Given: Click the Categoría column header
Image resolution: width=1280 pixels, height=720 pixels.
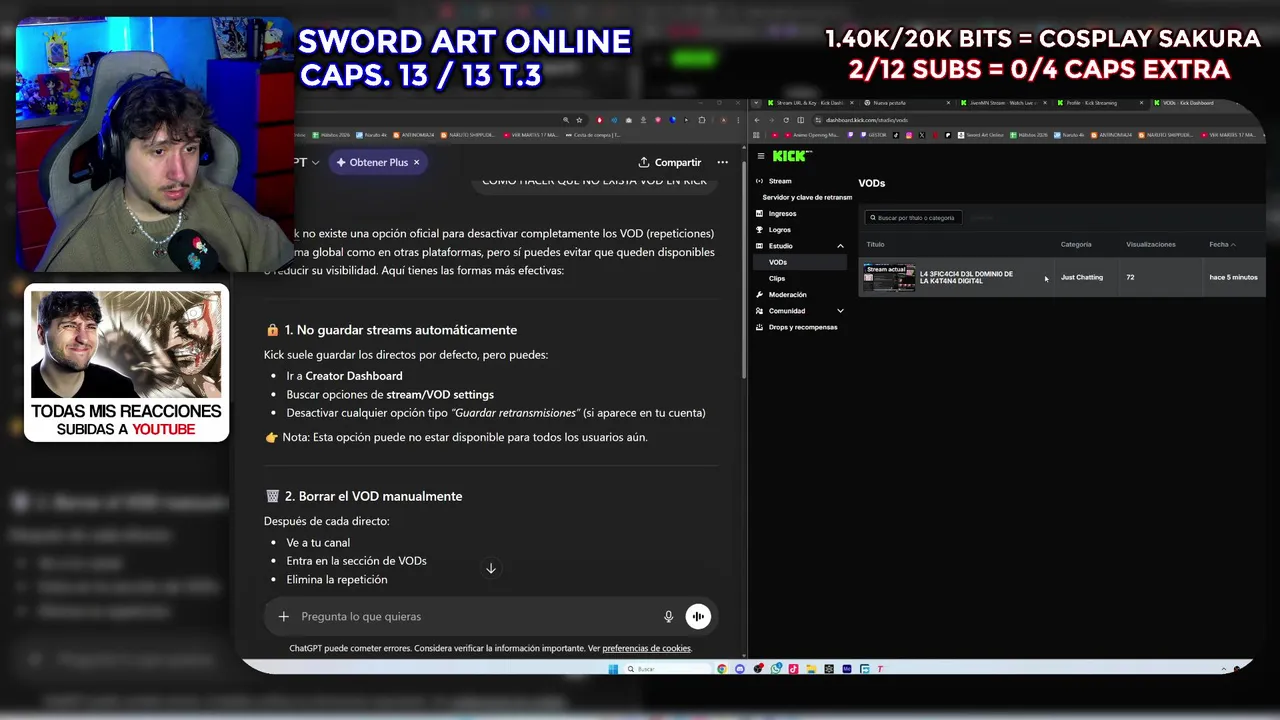Looking at the screenshot, I should click(x=1076, y=244).
